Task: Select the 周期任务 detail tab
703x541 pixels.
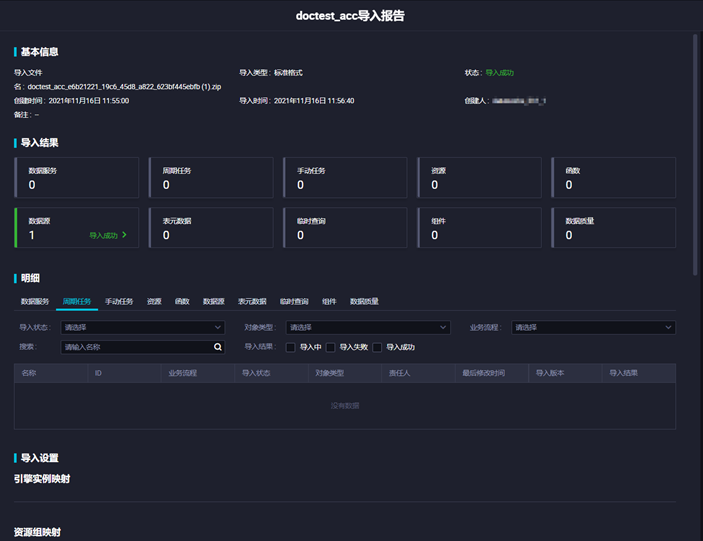Action: pyautogui.click(x=77, y=302)
